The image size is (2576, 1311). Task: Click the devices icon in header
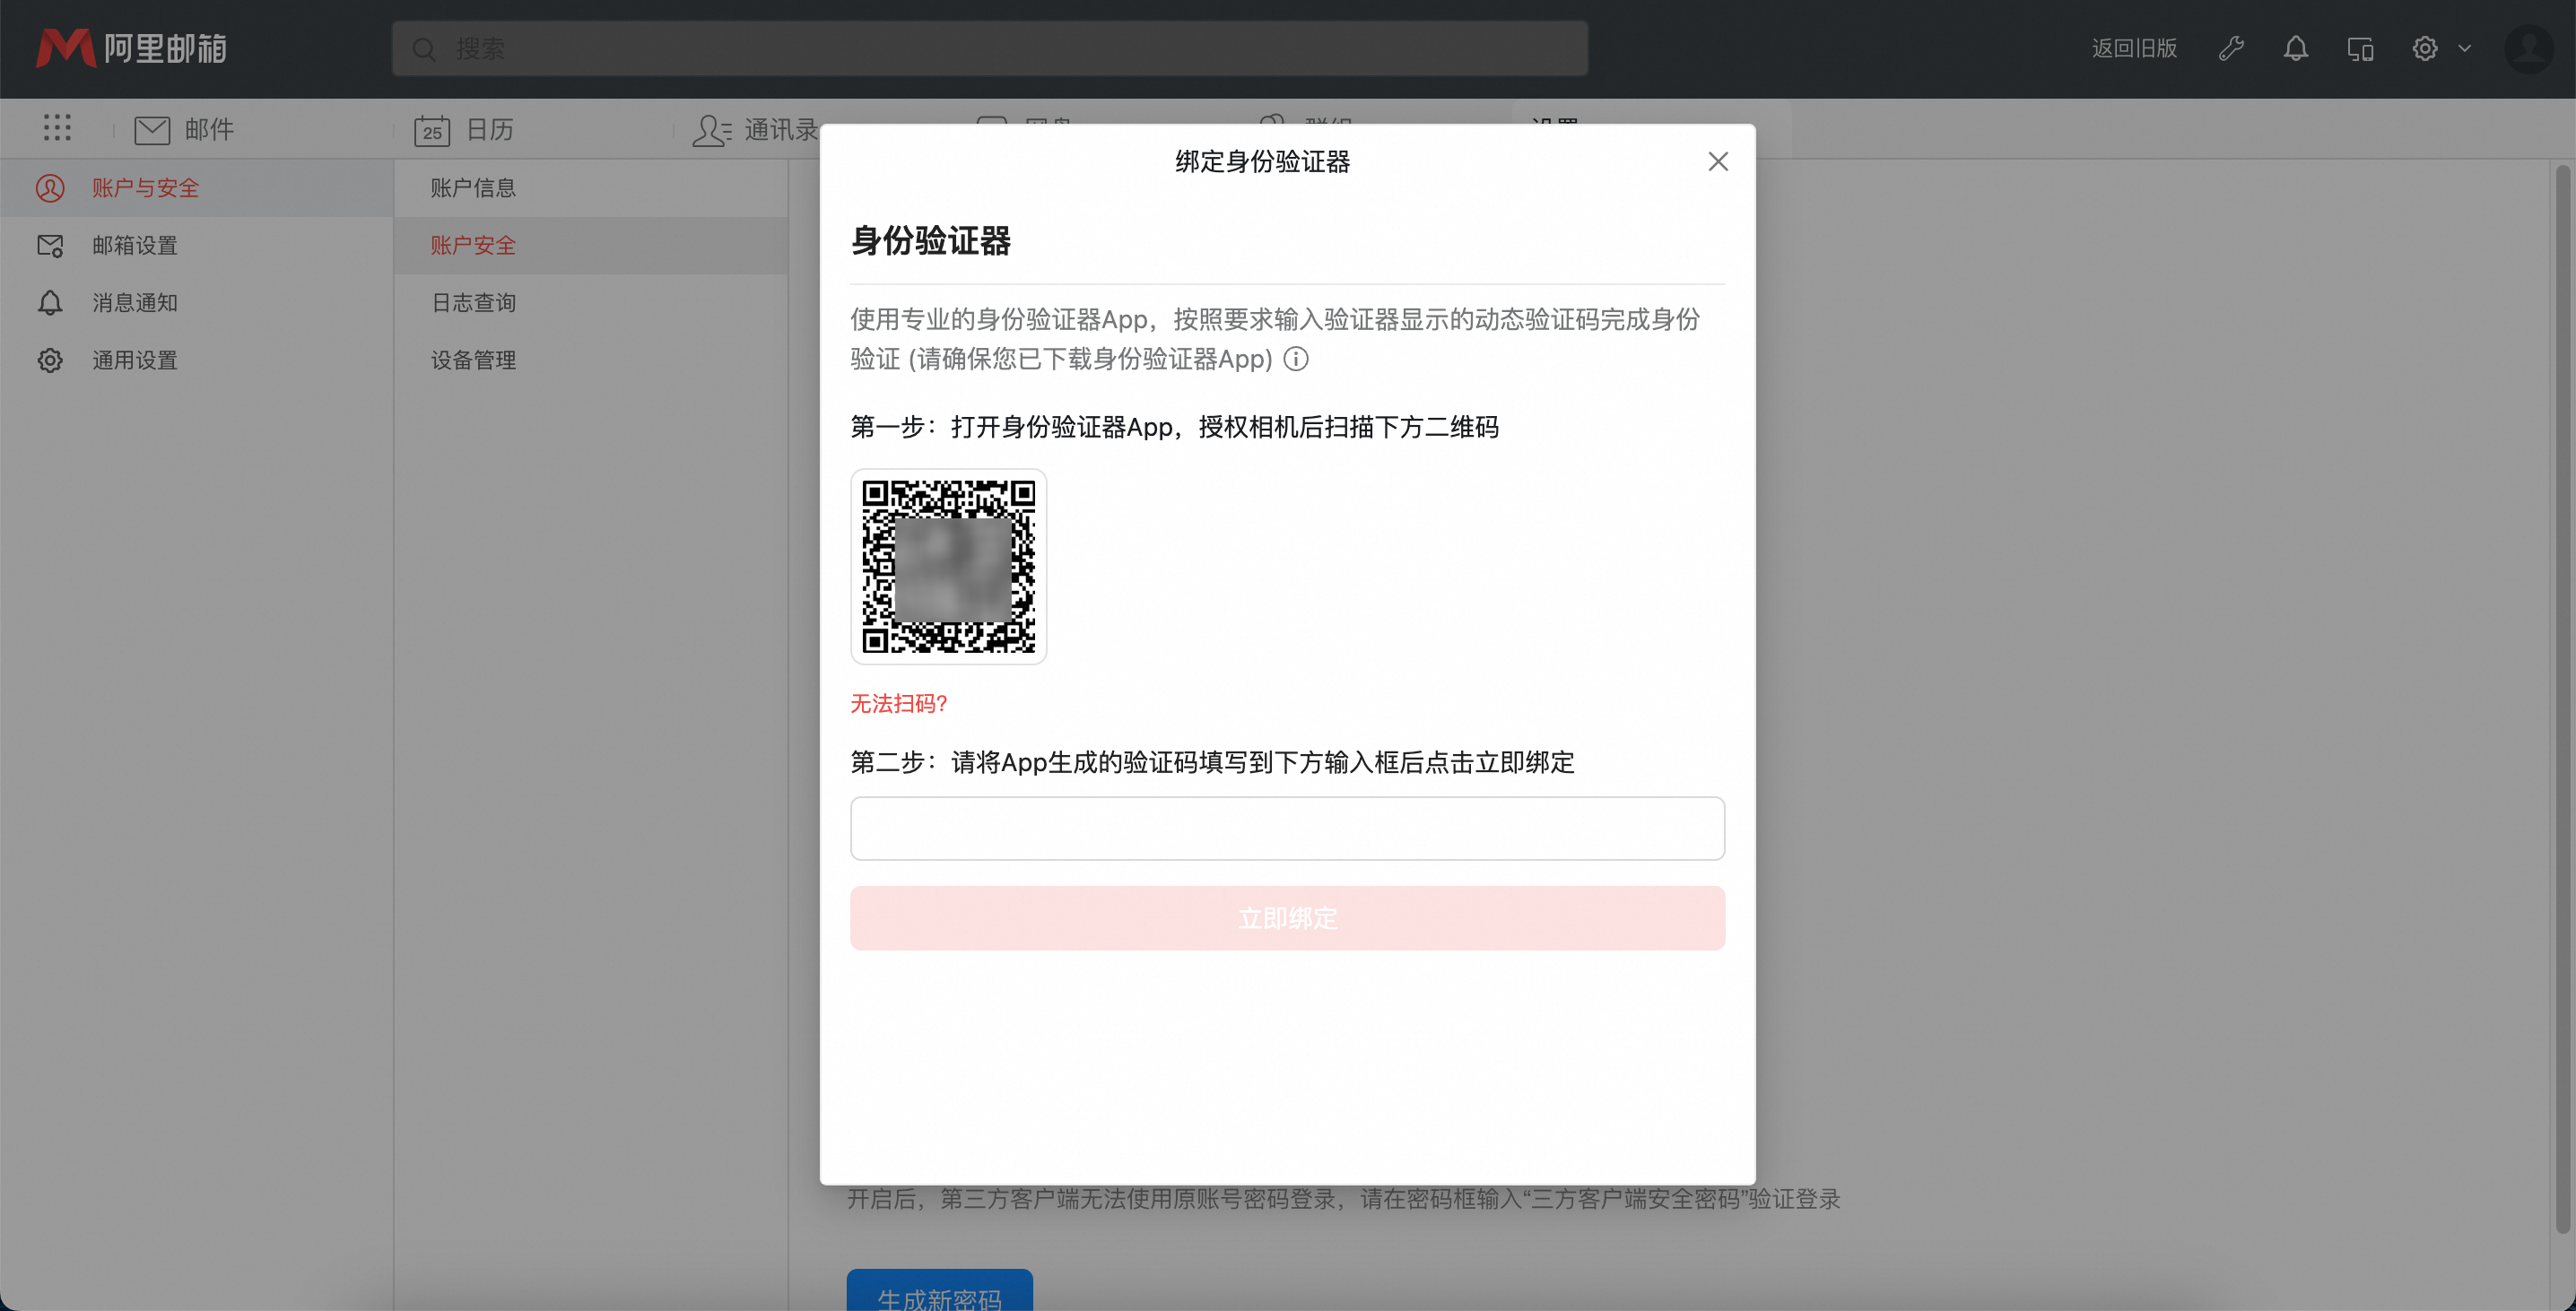coord(2360,48)
